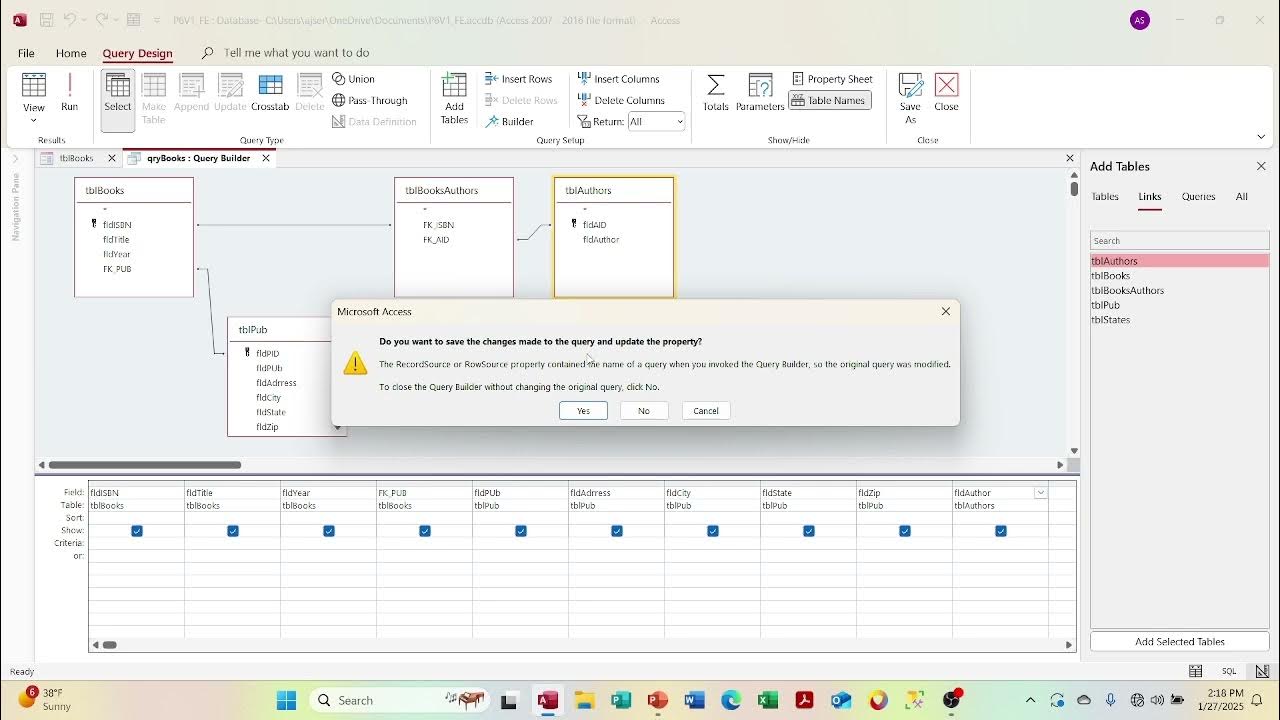Uncheck Show for fldState column
This screenshot has width=1280, height=720.
point(809,531)
